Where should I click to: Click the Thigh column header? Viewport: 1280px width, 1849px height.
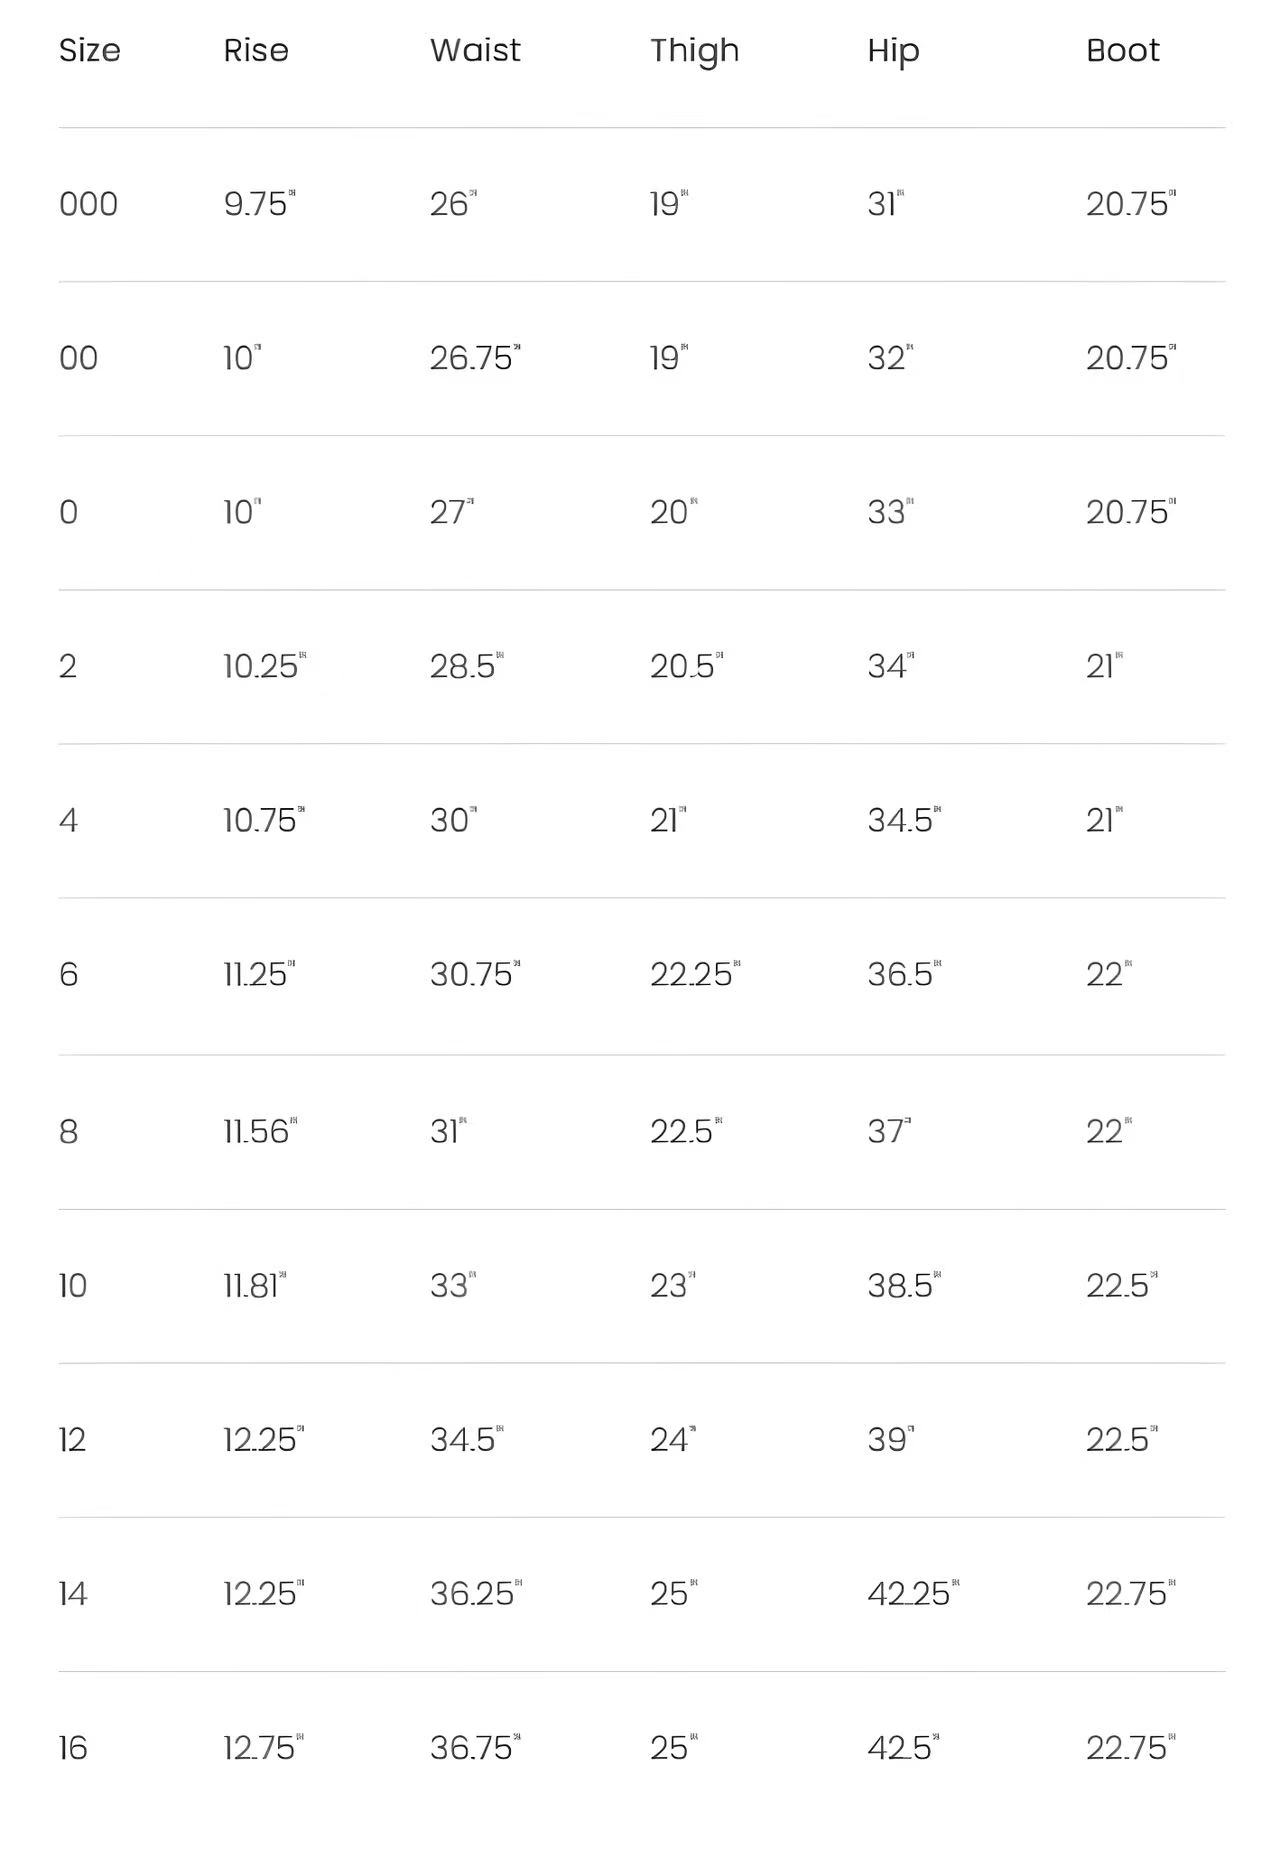coord(694,51)
